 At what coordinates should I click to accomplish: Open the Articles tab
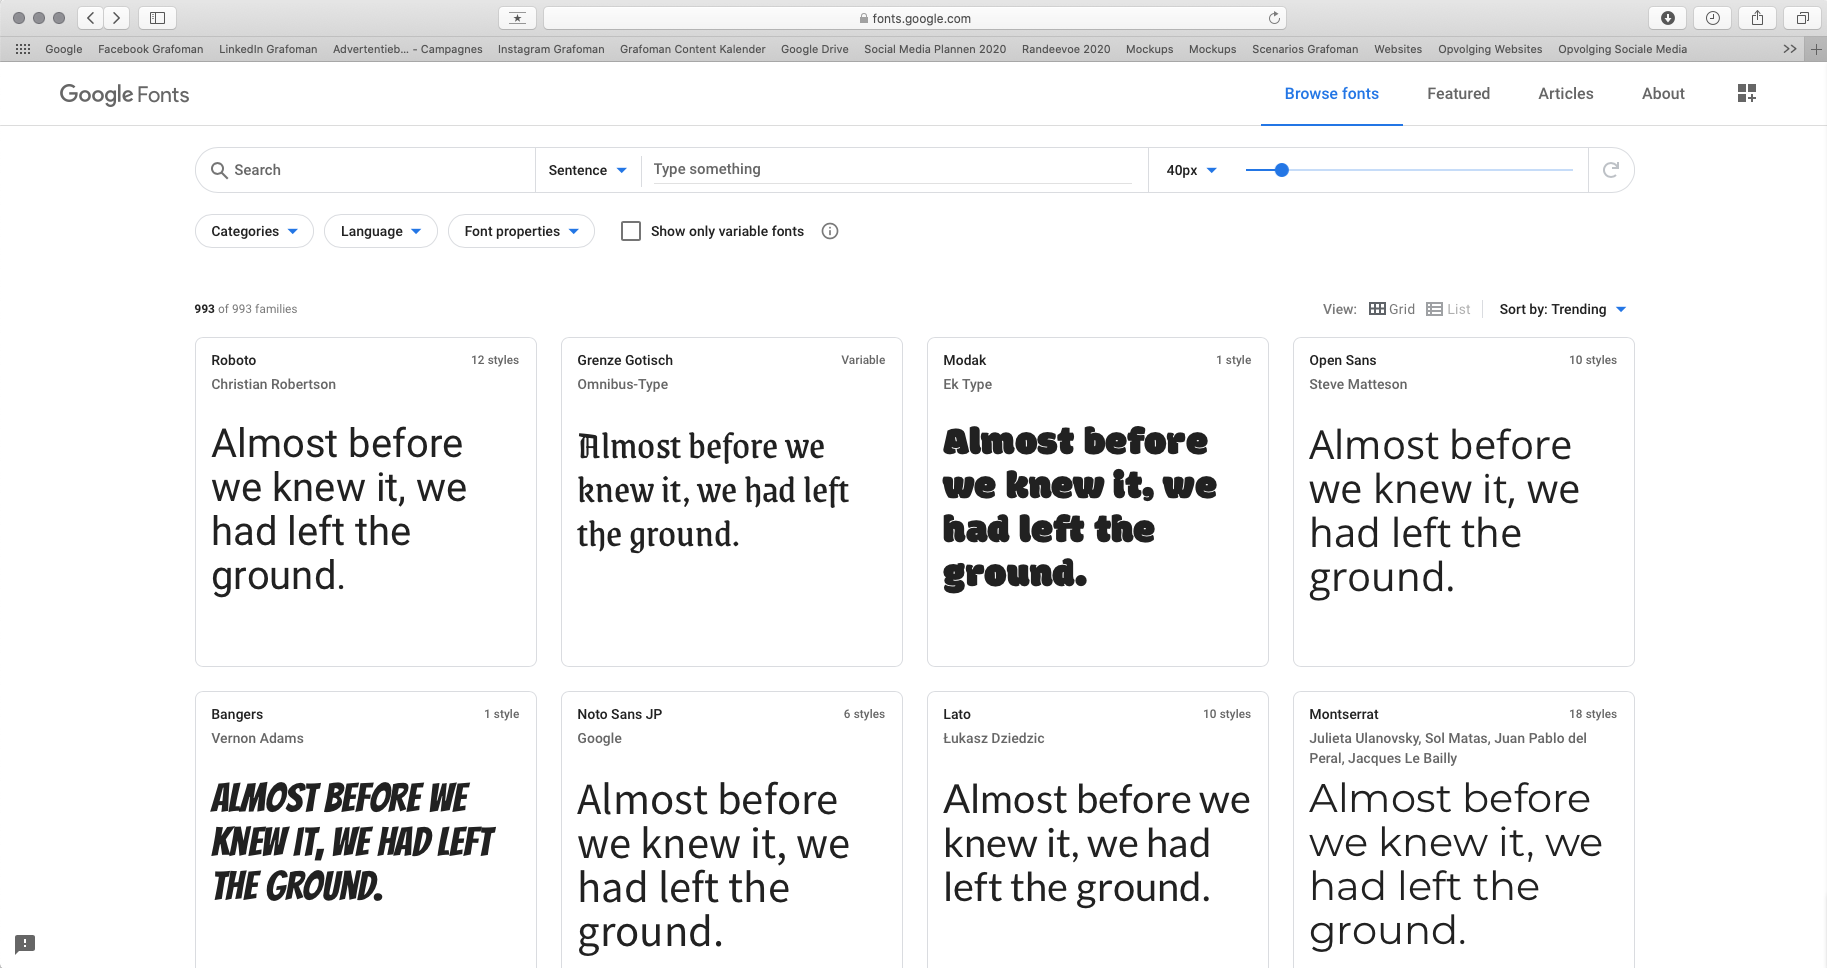point(1565,93)
